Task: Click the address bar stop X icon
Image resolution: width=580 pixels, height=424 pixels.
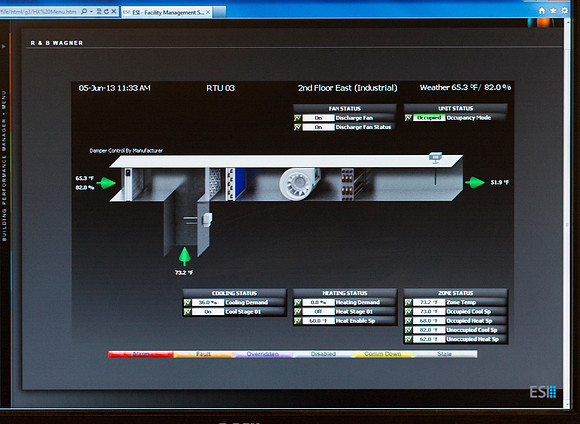Action: click(x=114, y=11)
